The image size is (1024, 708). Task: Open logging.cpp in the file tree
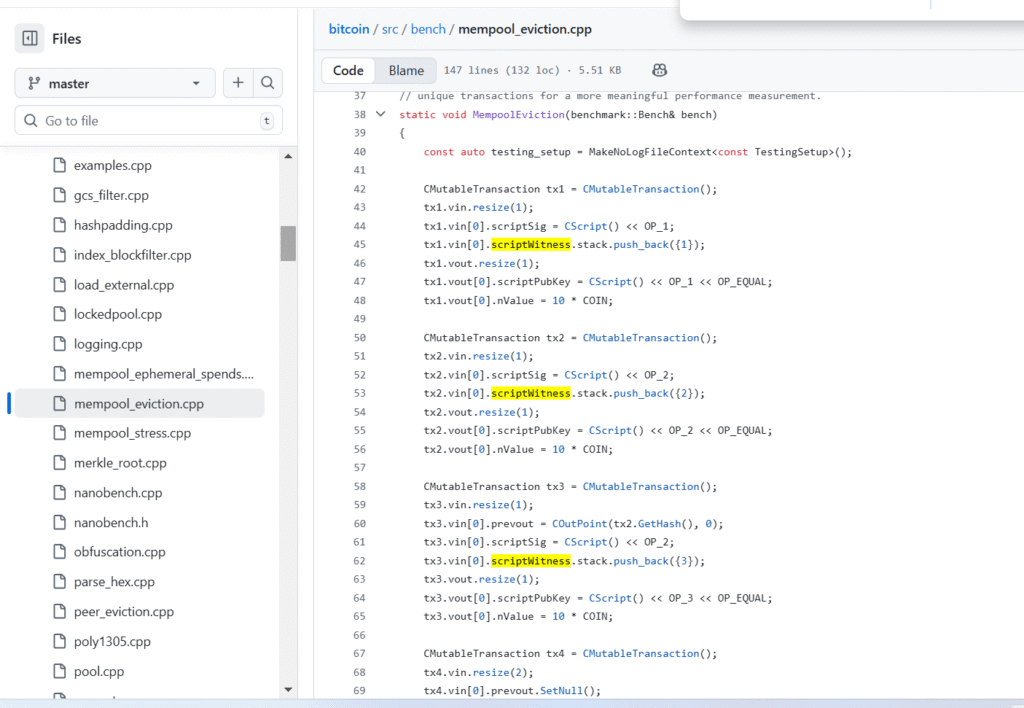pos(108,344)
